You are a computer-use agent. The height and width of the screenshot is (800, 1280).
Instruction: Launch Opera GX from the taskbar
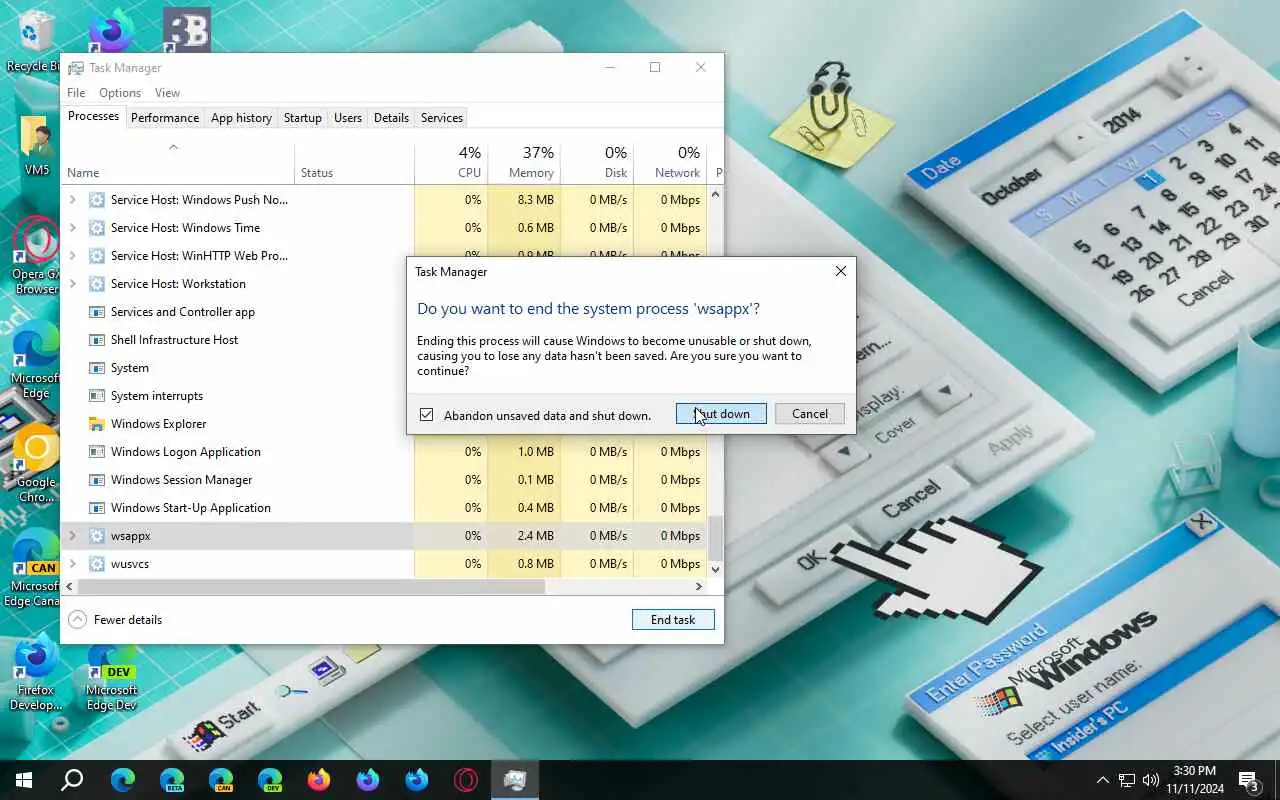[466, 780]
